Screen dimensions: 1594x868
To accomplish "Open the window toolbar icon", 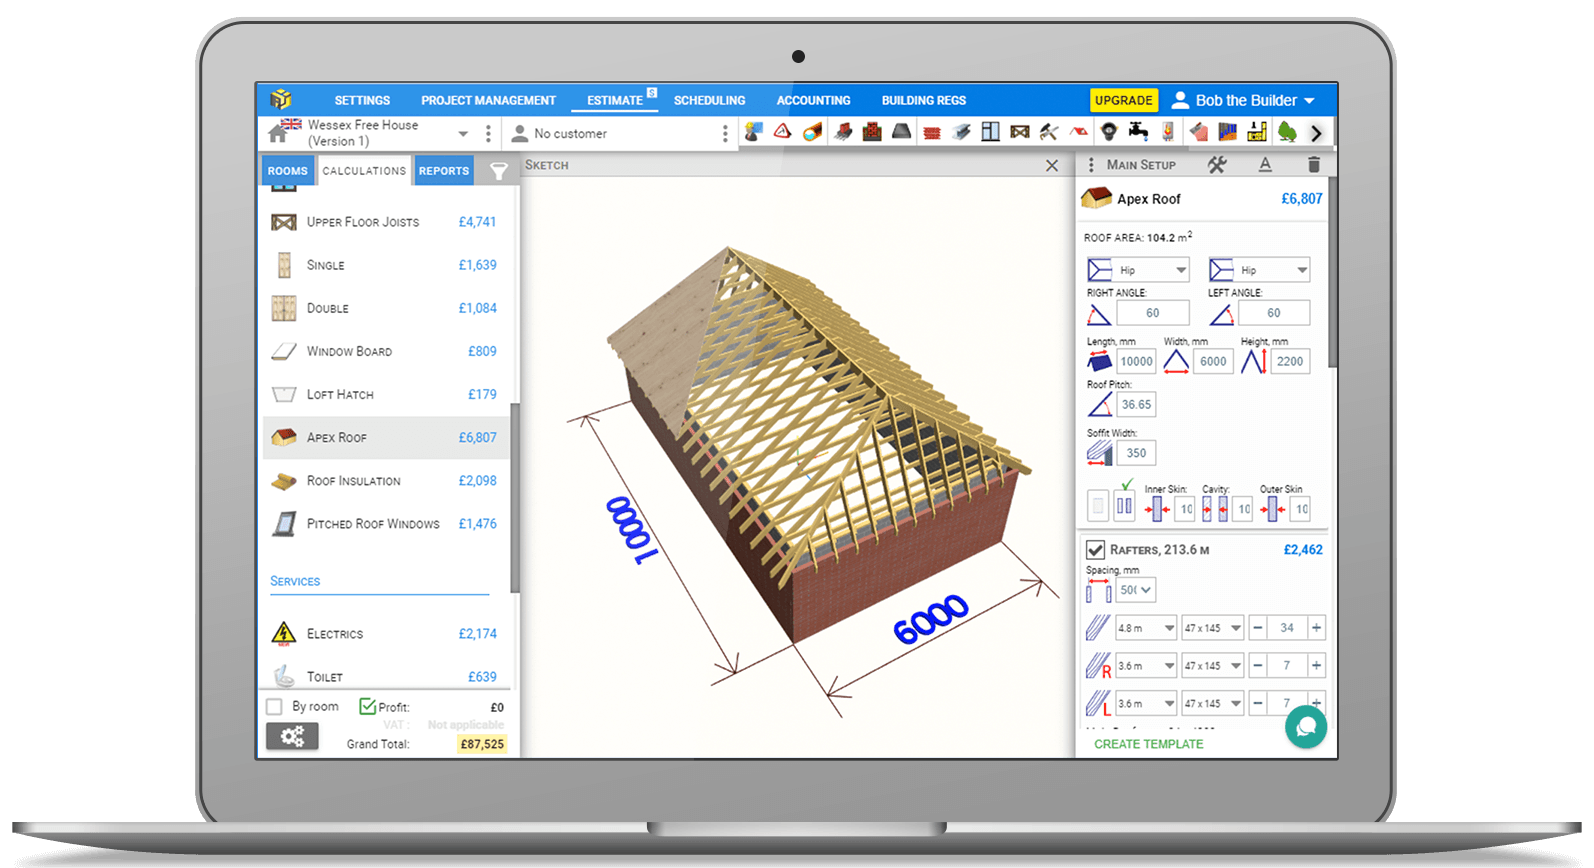I will 990,132.
